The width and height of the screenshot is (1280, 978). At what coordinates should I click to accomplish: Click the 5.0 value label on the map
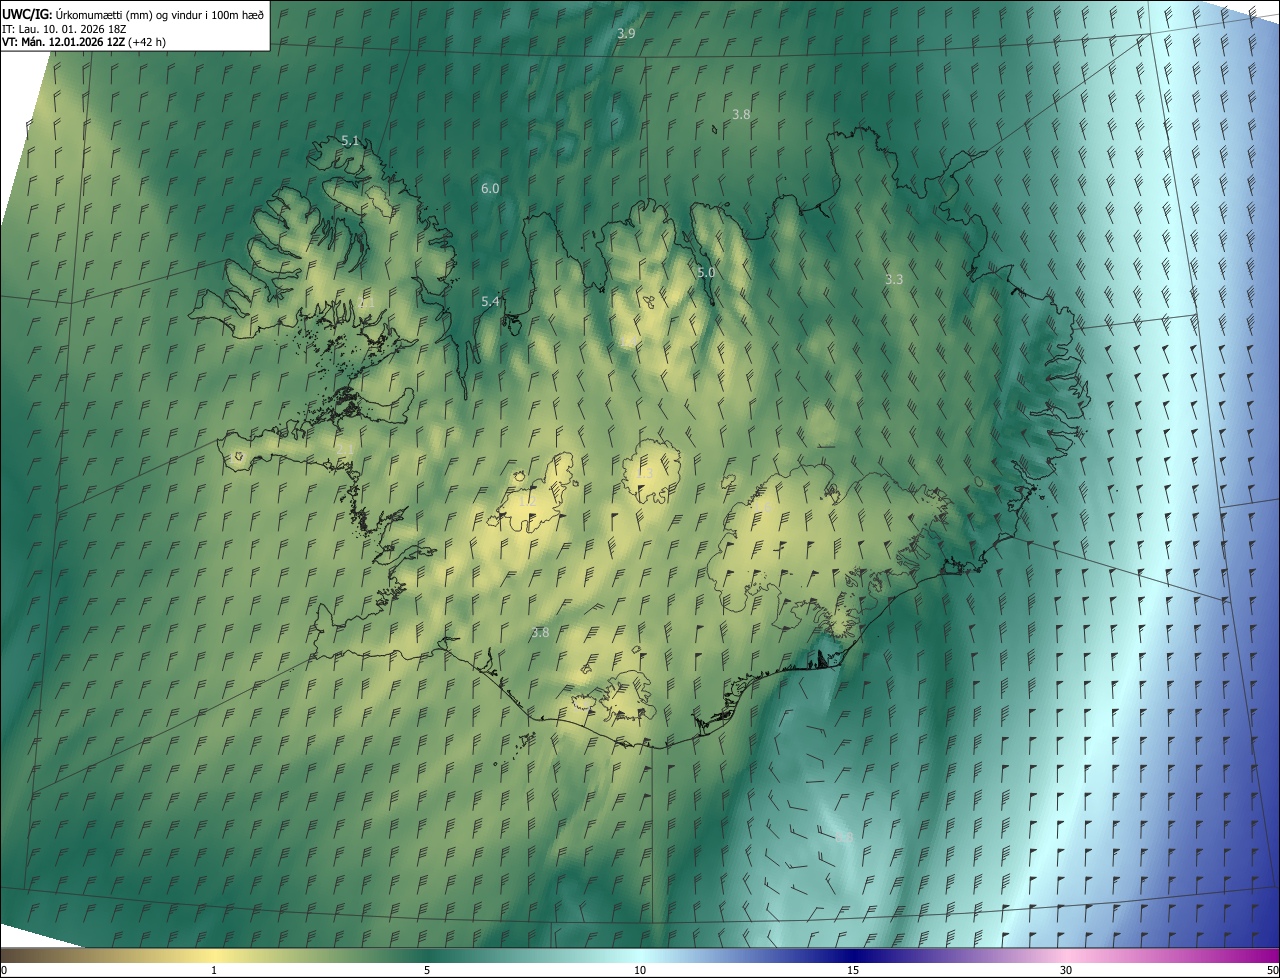pos(706,272)
